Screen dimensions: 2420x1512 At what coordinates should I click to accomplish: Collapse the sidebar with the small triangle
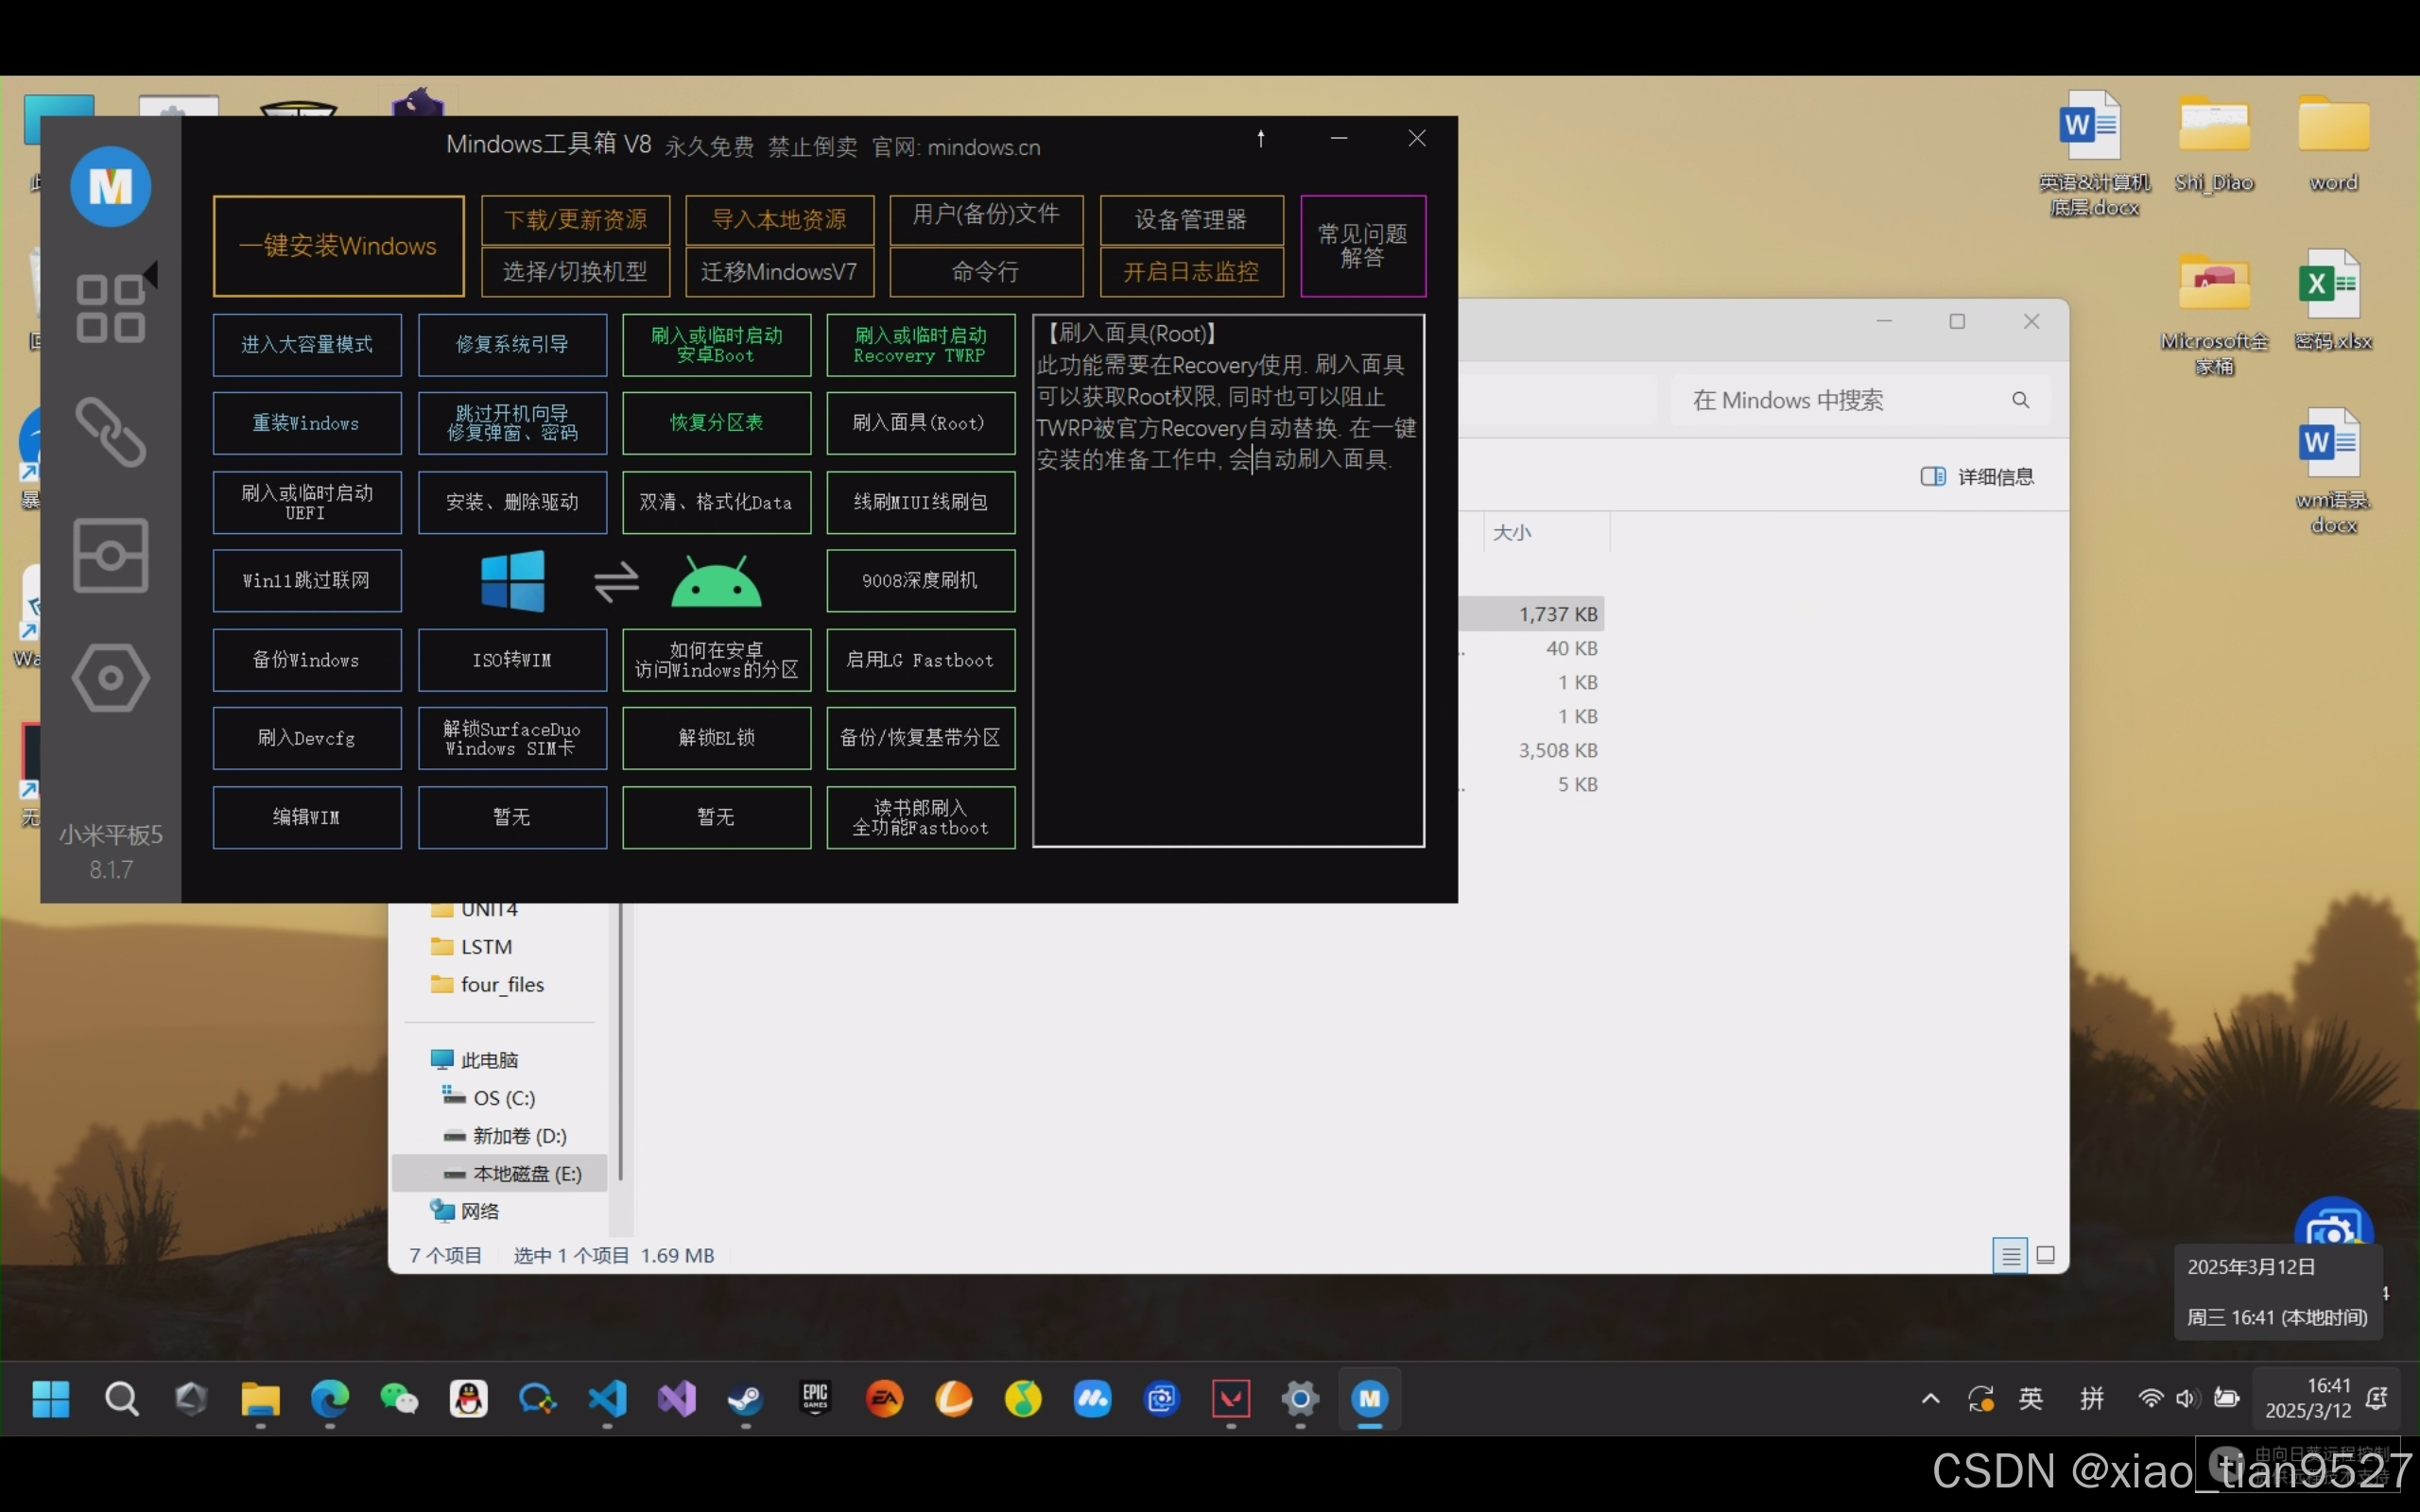152,273
